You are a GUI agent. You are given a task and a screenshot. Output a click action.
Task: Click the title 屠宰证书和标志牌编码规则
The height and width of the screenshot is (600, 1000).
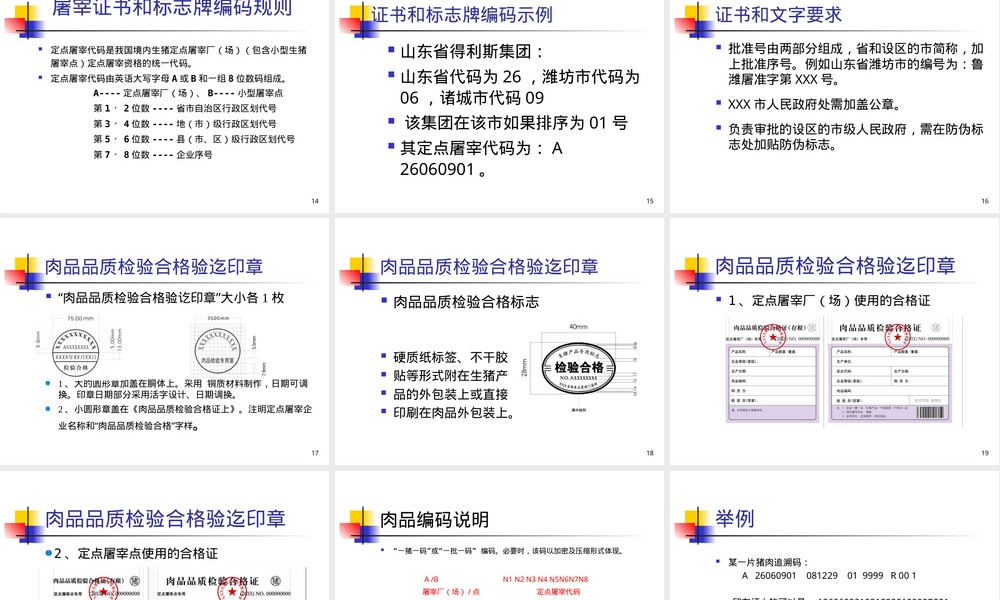[172, 8]
